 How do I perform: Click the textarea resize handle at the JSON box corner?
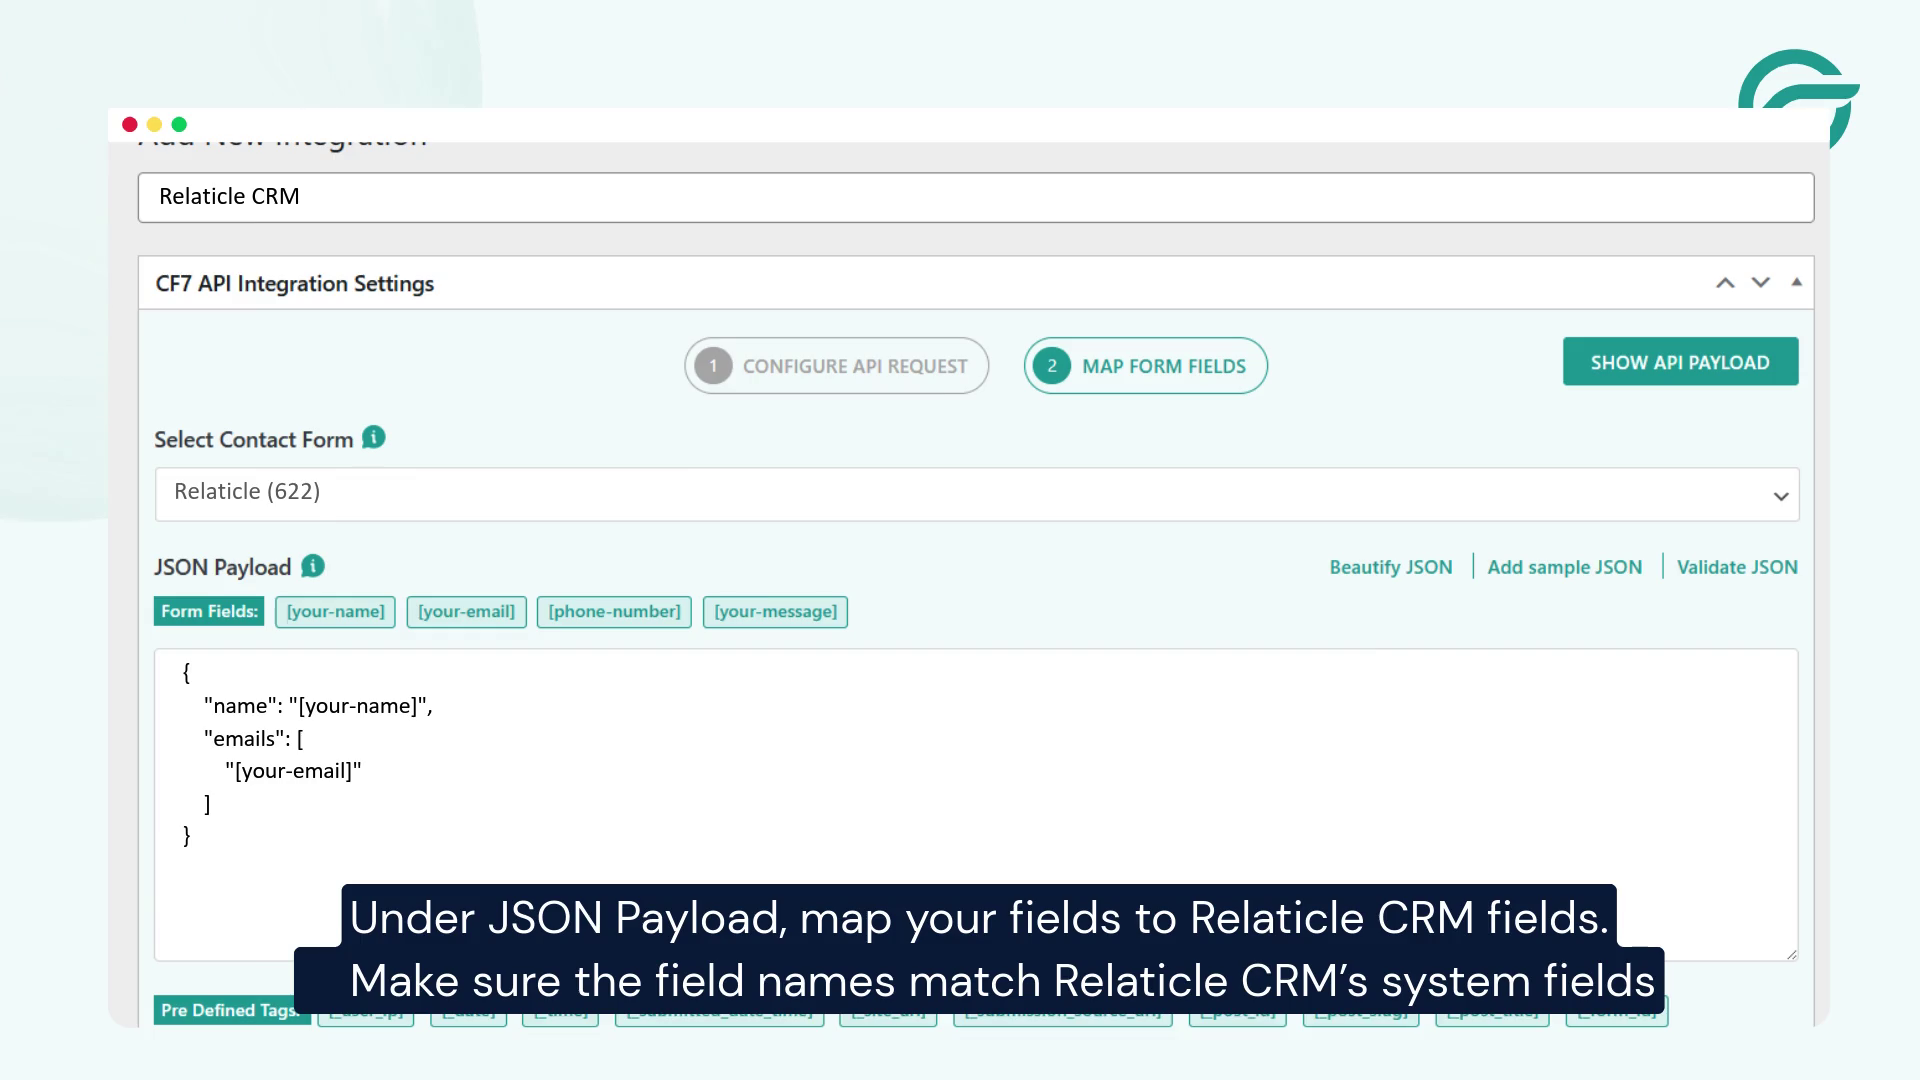(x=1791, y=954)
